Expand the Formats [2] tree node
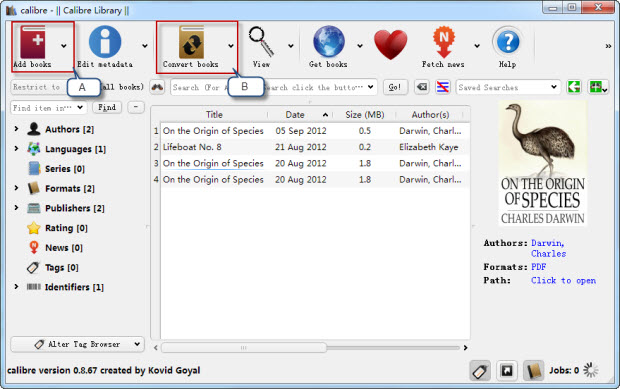This screenshot has width=620, height=389. coord(16,188)
